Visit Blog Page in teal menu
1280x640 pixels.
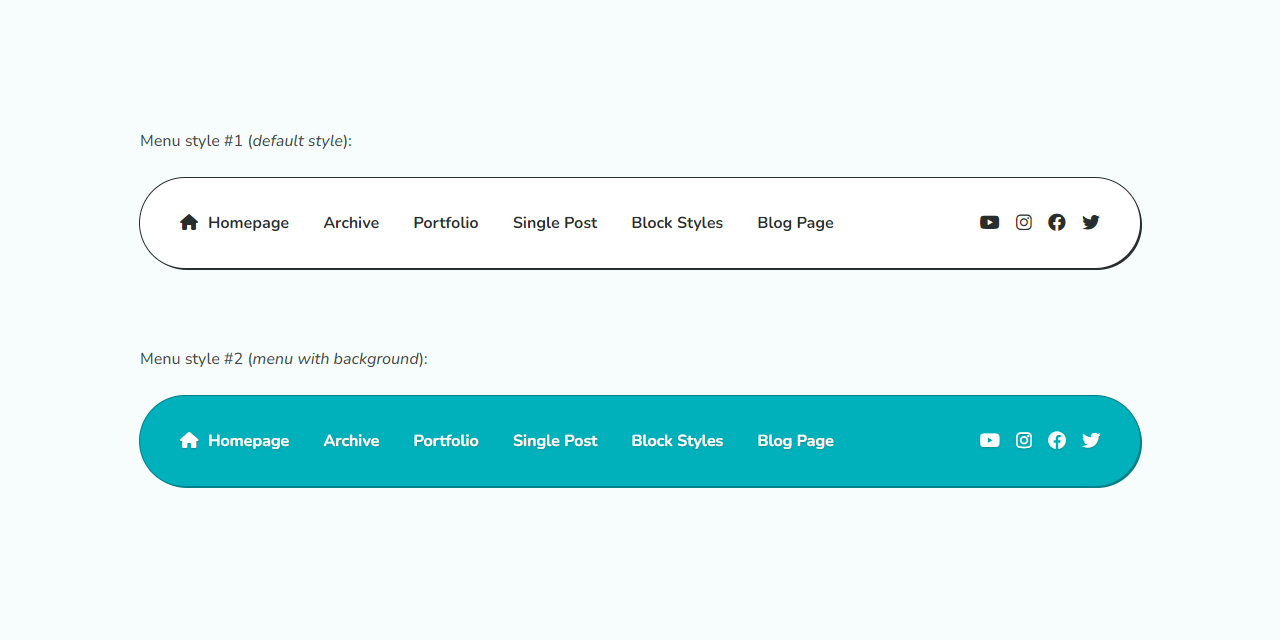pos(795,441)
